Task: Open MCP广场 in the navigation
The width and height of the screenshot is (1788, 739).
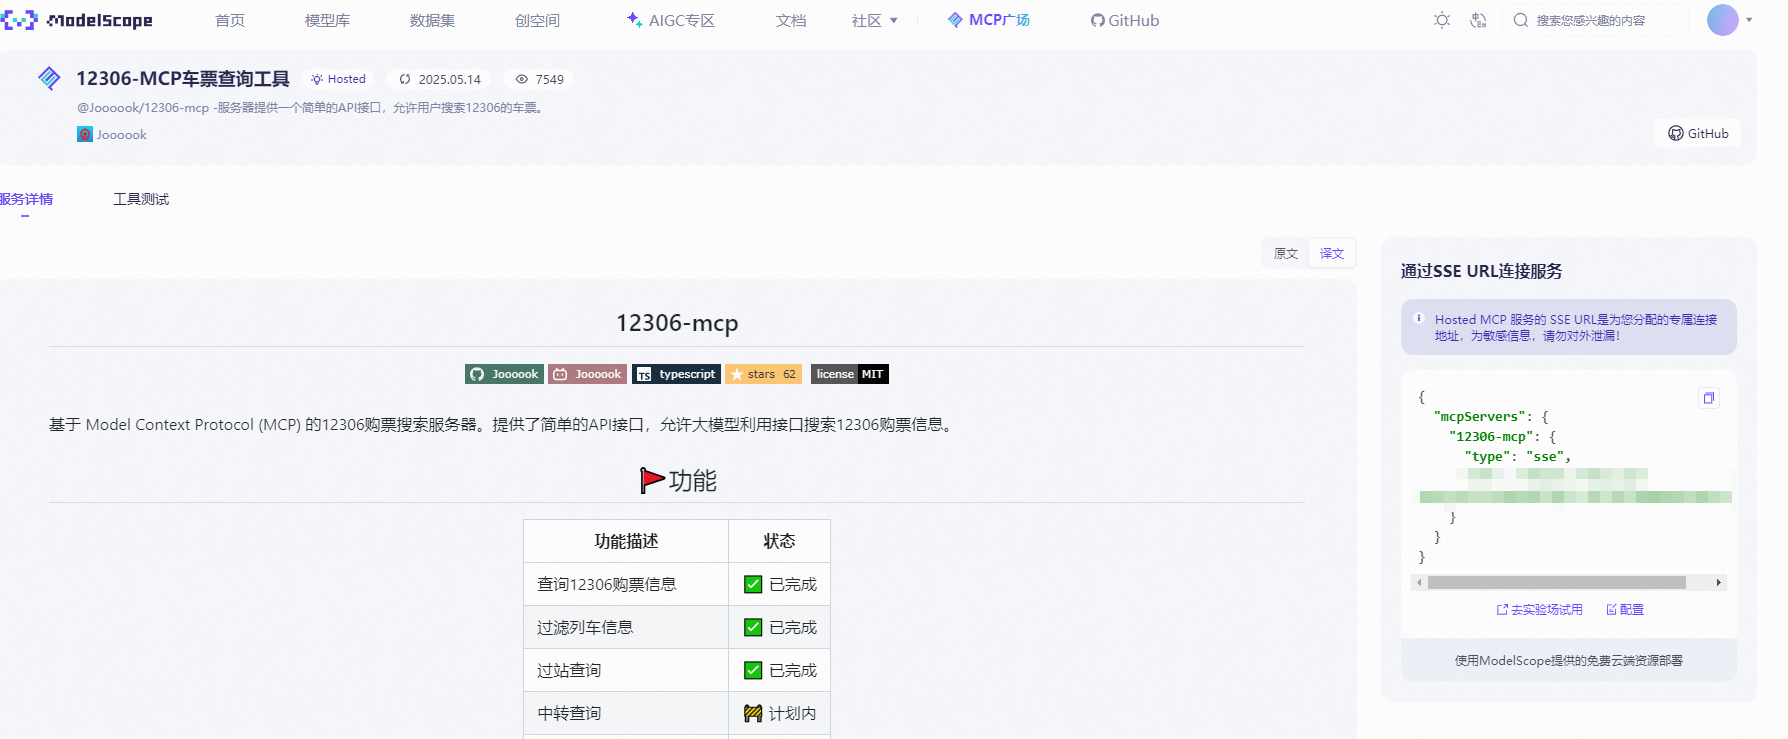Action: [989, 20]
